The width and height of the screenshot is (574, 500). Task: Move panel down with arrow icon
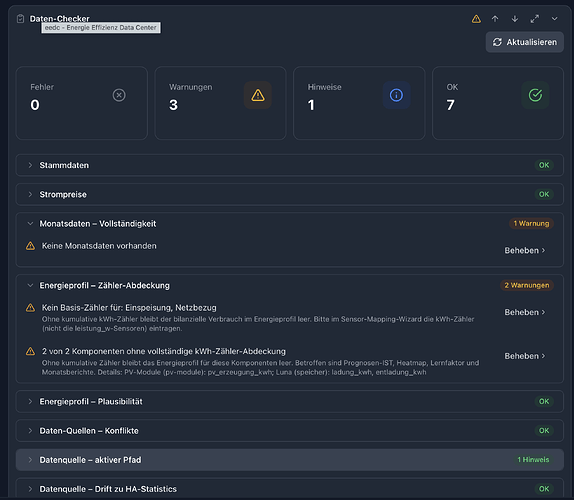coord(515,19)
